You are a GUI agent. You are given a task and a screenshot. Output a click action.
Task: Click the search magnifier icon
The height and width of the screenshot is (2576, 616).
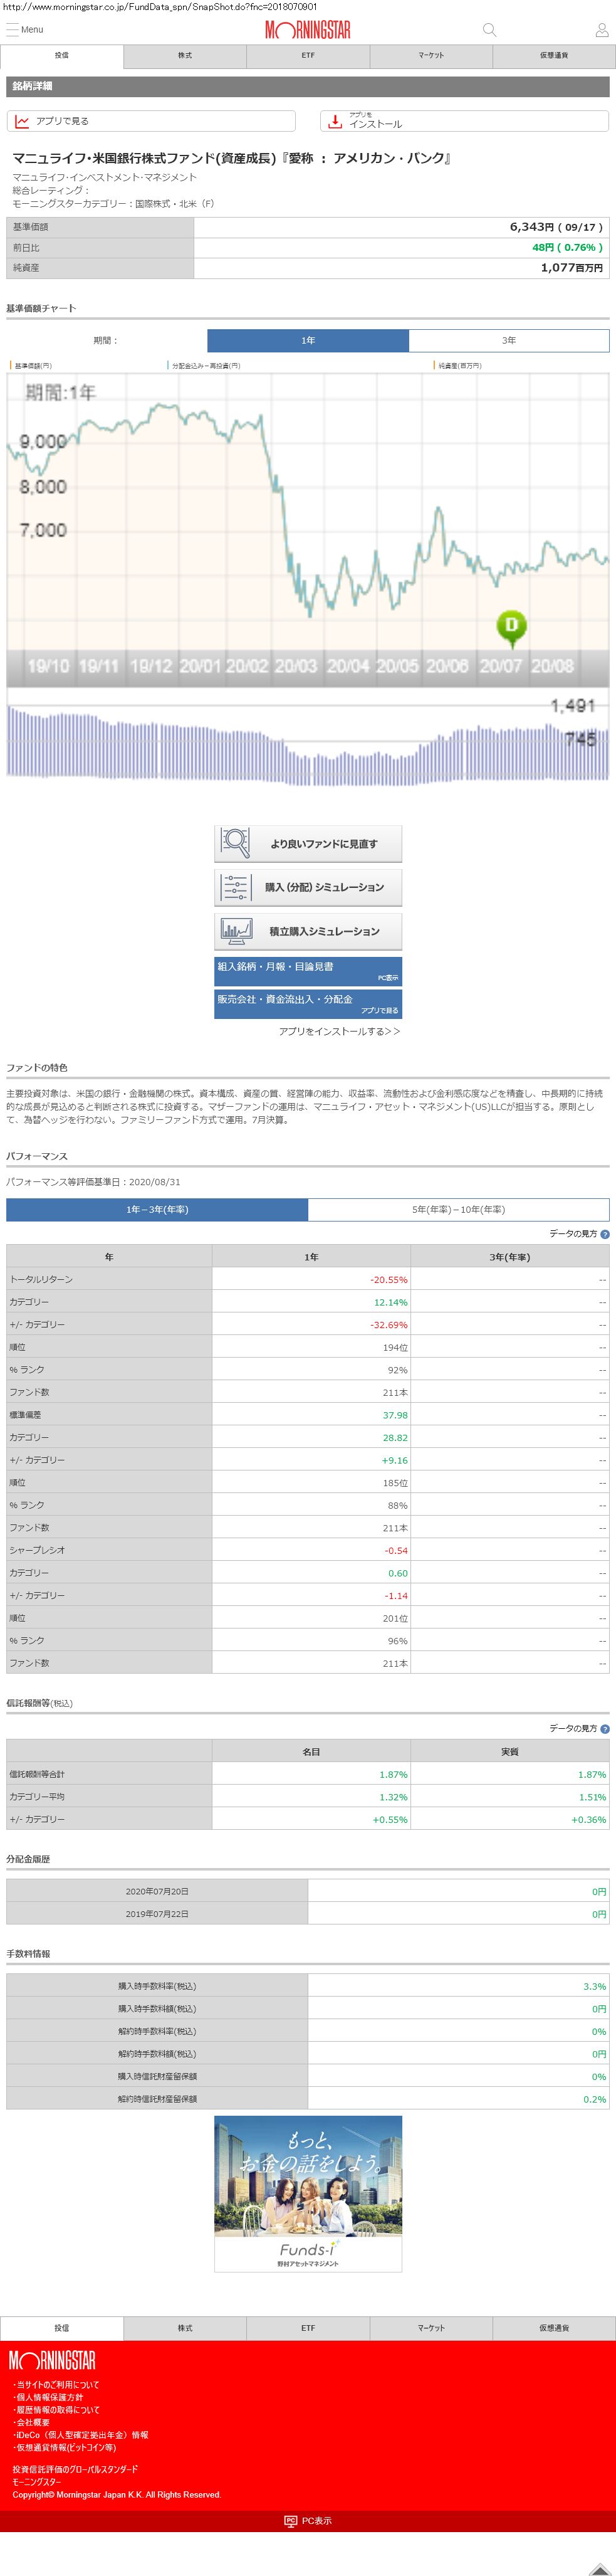[x=489, y=30]
